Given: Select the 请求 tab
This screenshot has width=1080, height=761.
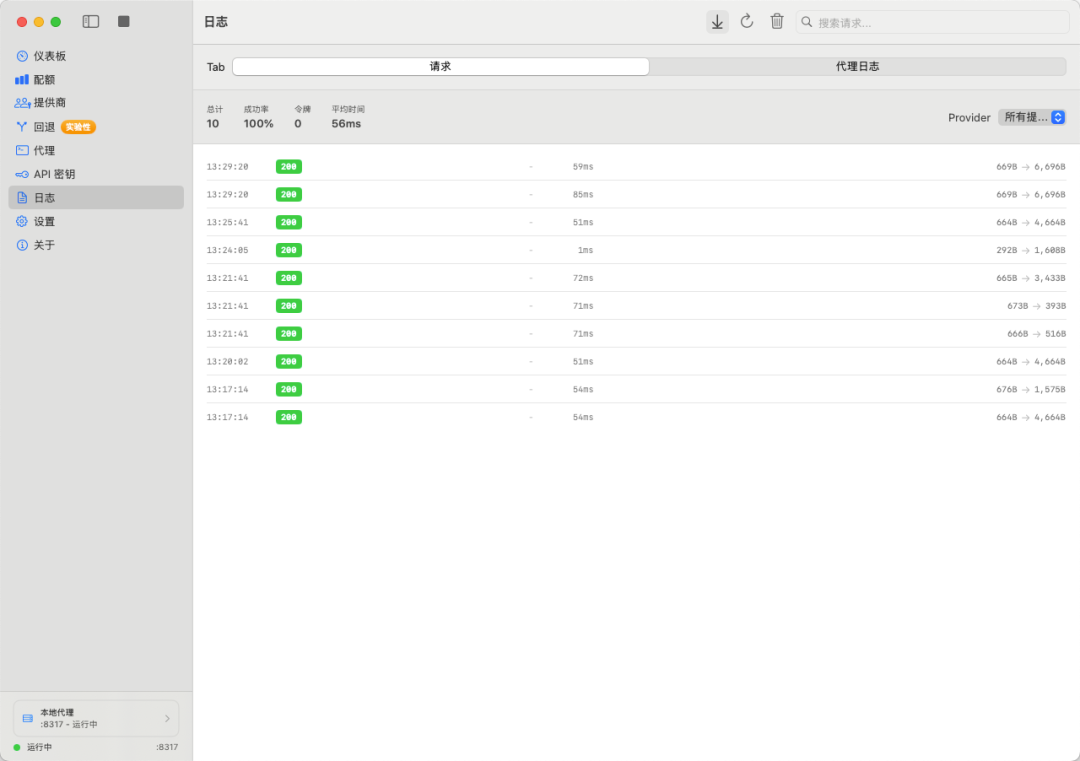Looking at the screenshot, I should tap(441, 67).
